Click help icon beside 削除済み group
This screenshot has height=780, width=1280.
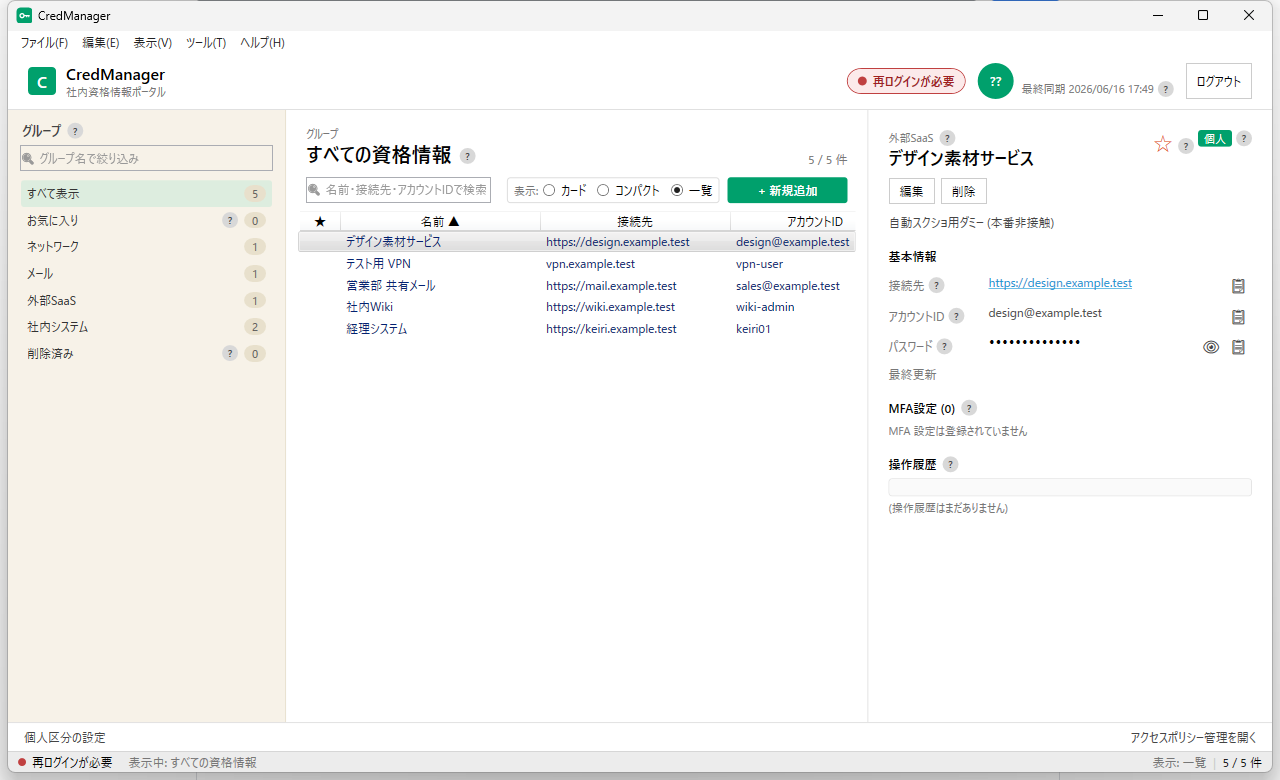click(x=230, y=353)
